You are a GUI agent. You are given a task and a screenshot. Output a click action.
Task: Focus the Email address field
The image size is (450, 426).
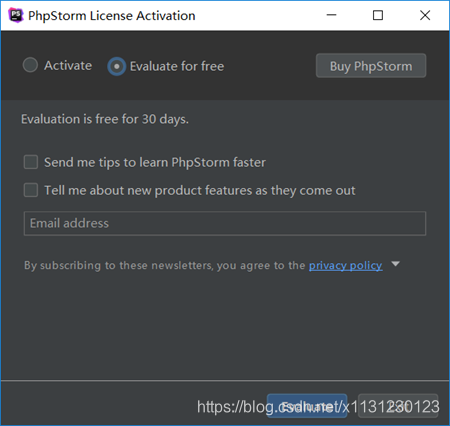(225, 223)
